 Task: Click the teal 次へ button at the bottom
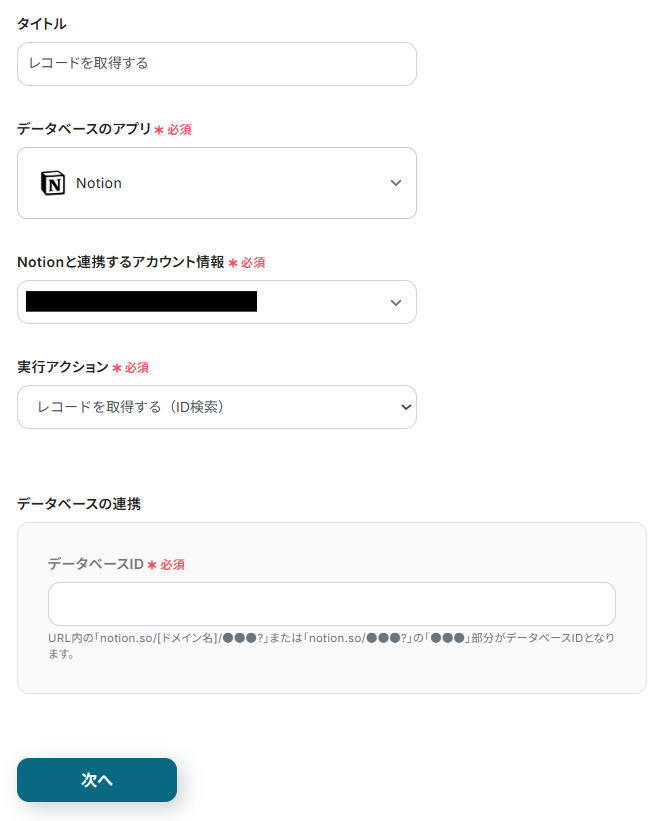click(96, 780)
